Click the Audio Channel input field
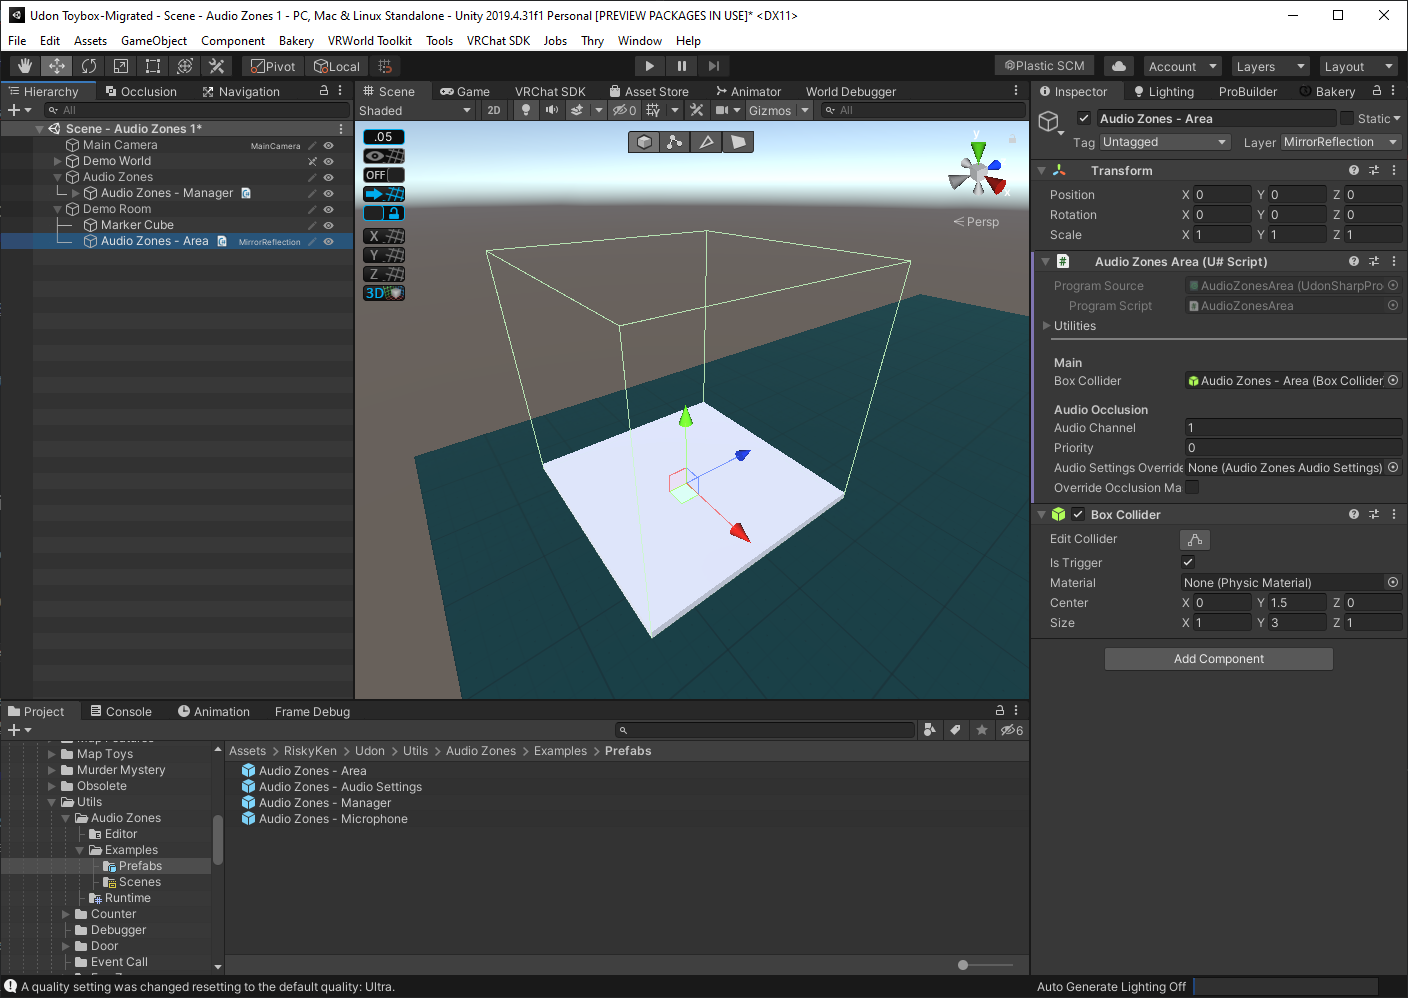1408x998 pixels. [x=1293, y=428]
